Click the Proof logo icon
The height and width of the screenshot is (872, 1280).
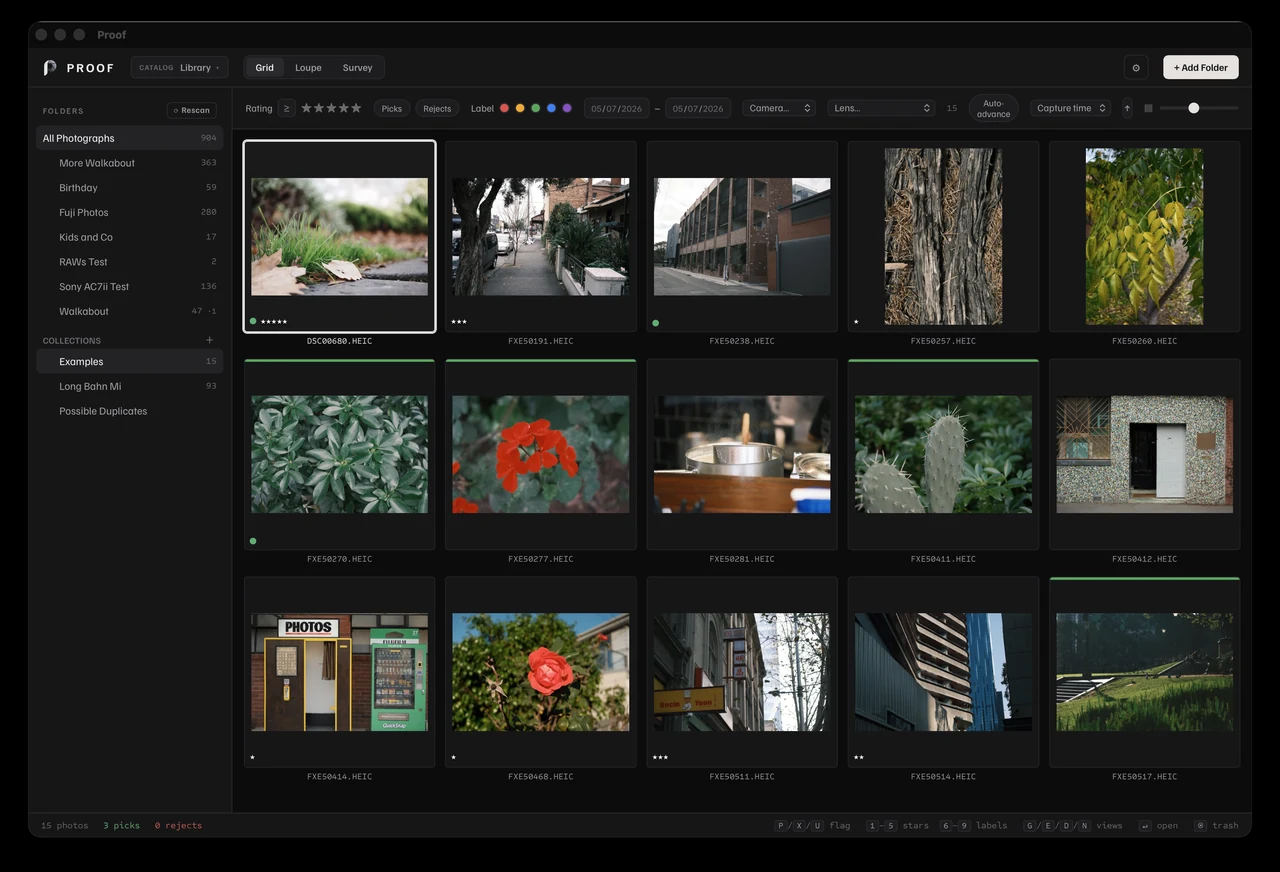click(50, 68)
